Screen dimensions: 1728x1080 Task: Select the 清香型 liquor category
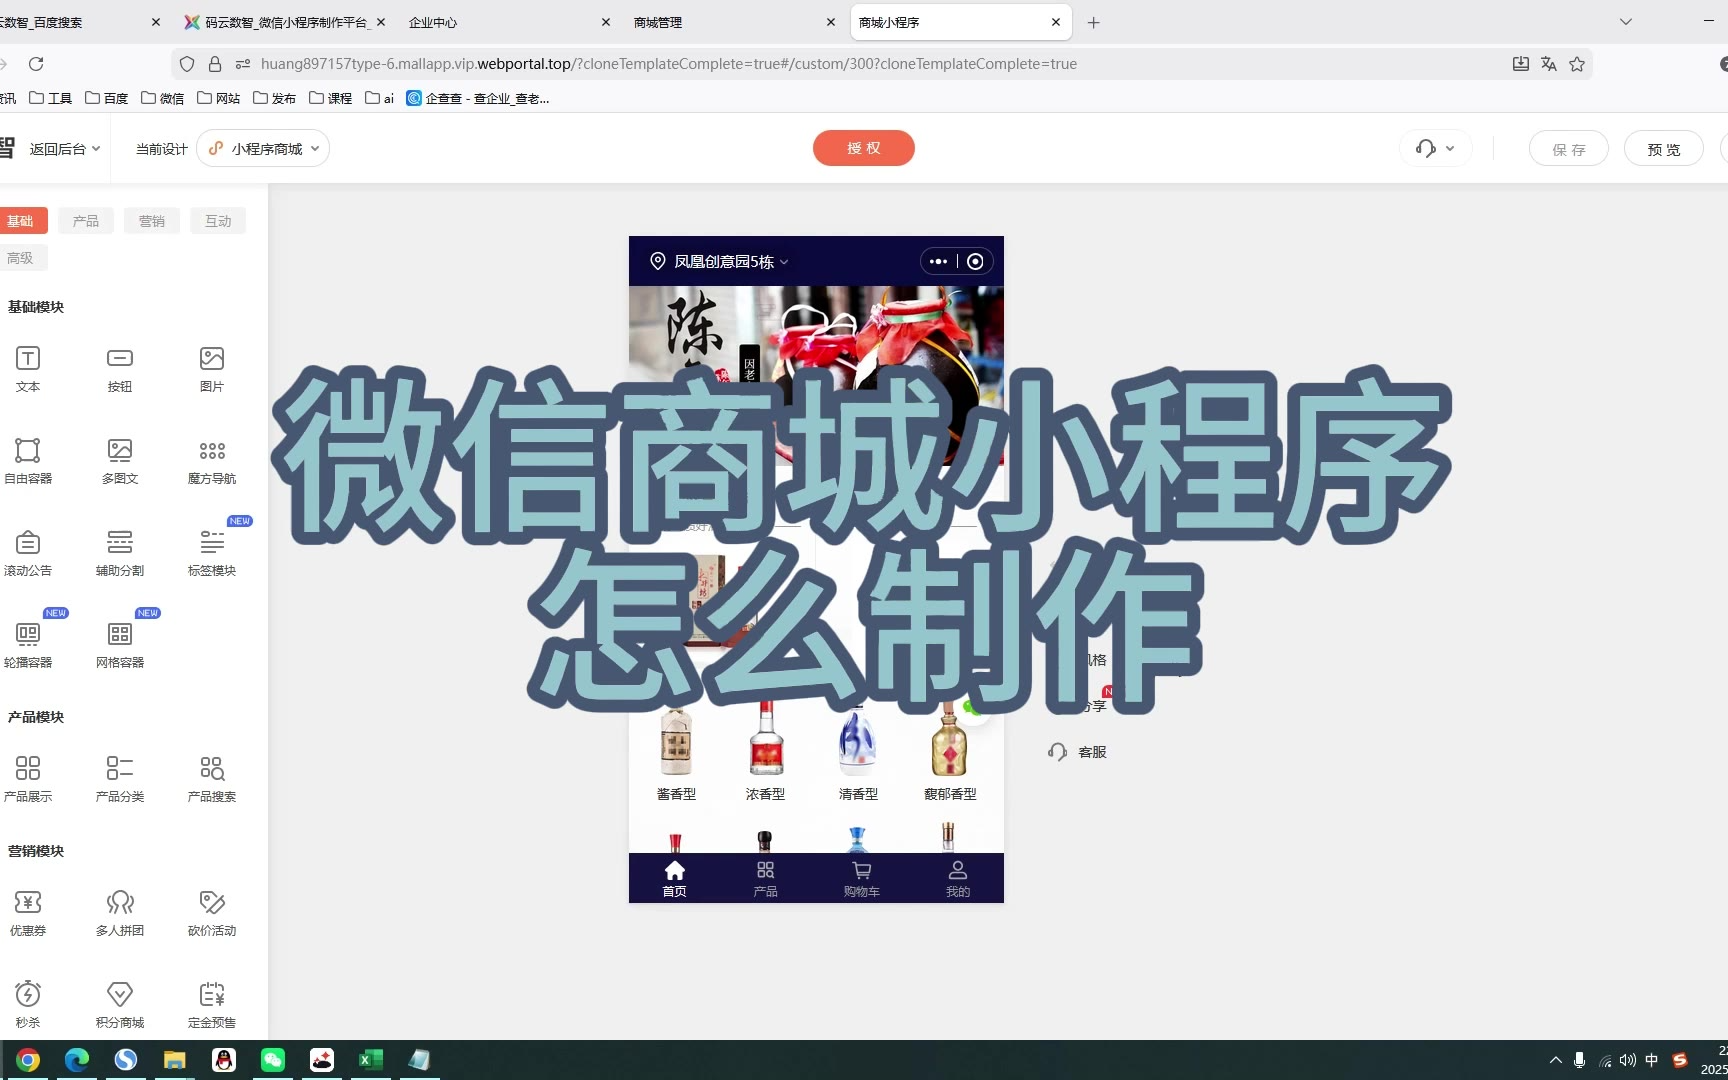(858, 752)
